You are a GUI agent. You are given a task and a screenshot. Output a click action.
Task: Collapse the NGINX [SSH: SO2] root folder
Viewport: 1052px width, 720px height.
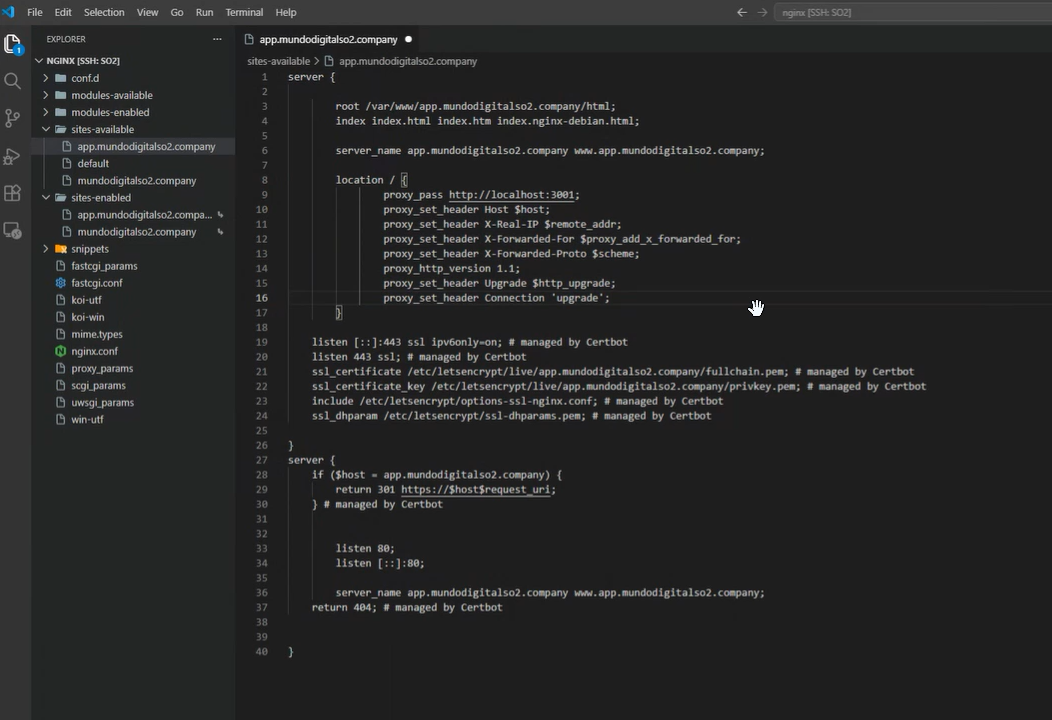(39, 60)
